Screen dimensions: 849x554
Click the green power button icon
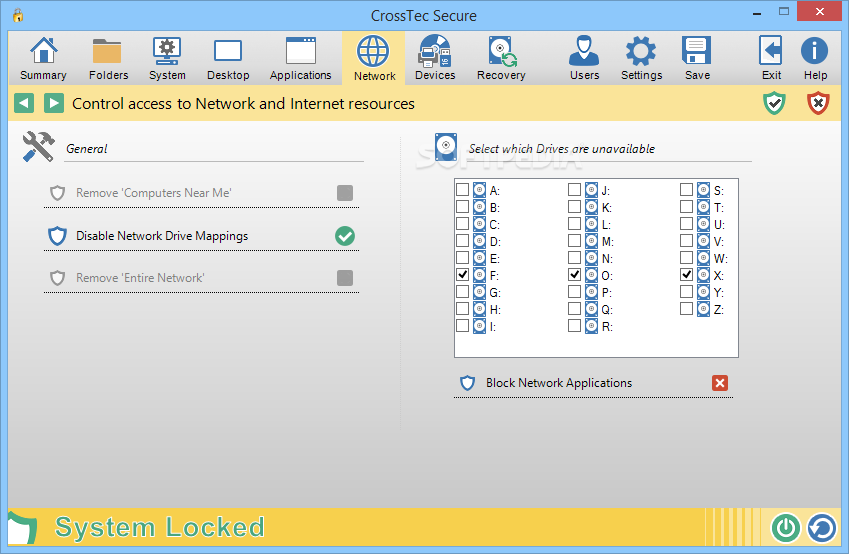(x=786, y=527)
